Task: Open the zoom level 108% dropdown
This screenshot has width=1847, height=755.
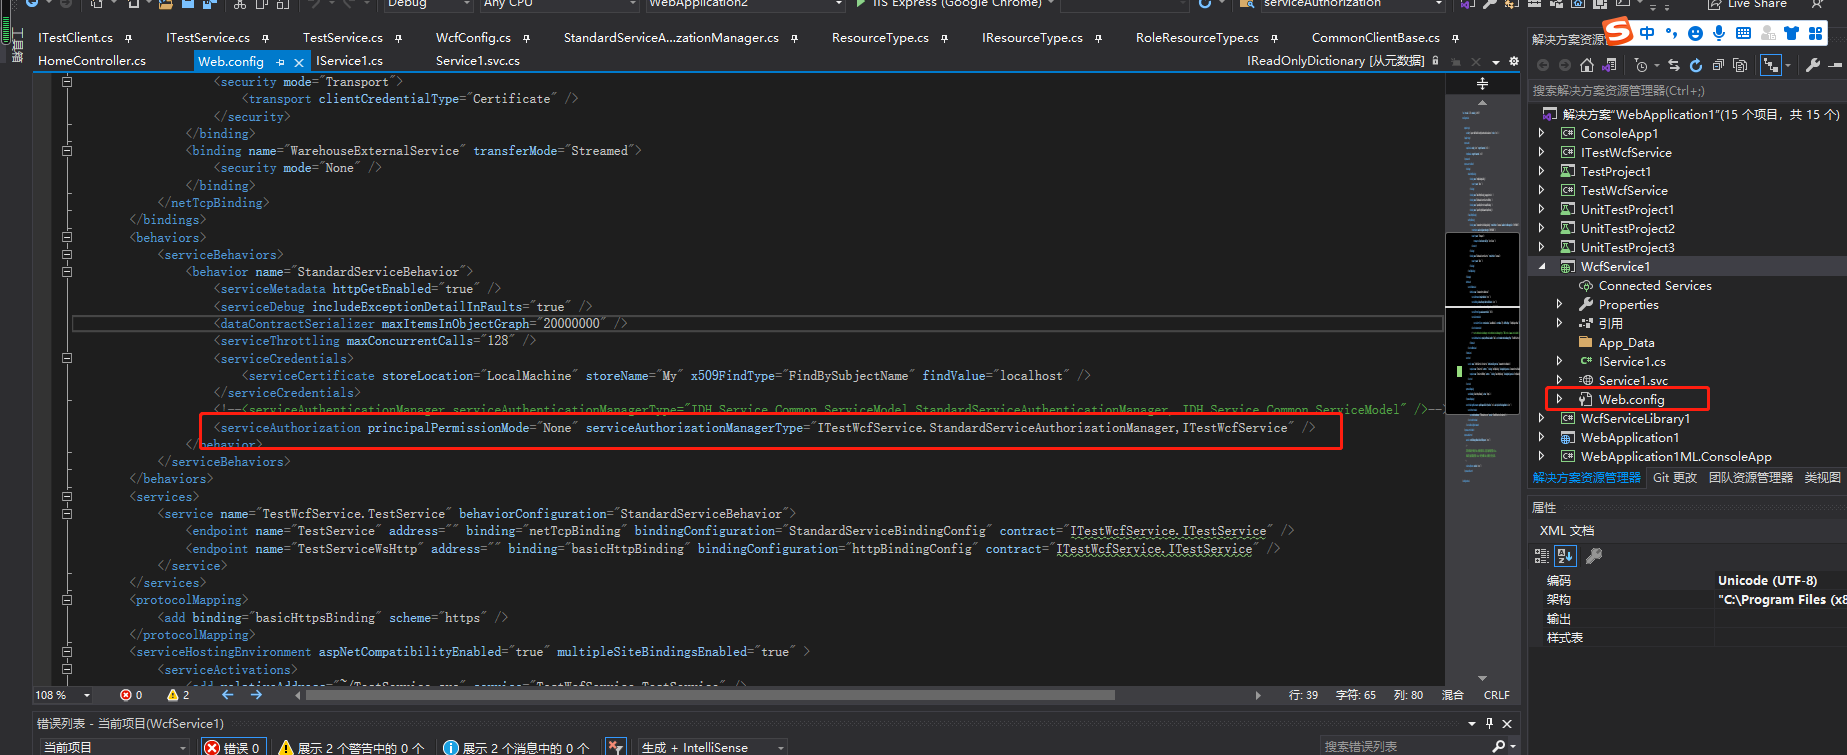Action: click(x=87, y=695)
